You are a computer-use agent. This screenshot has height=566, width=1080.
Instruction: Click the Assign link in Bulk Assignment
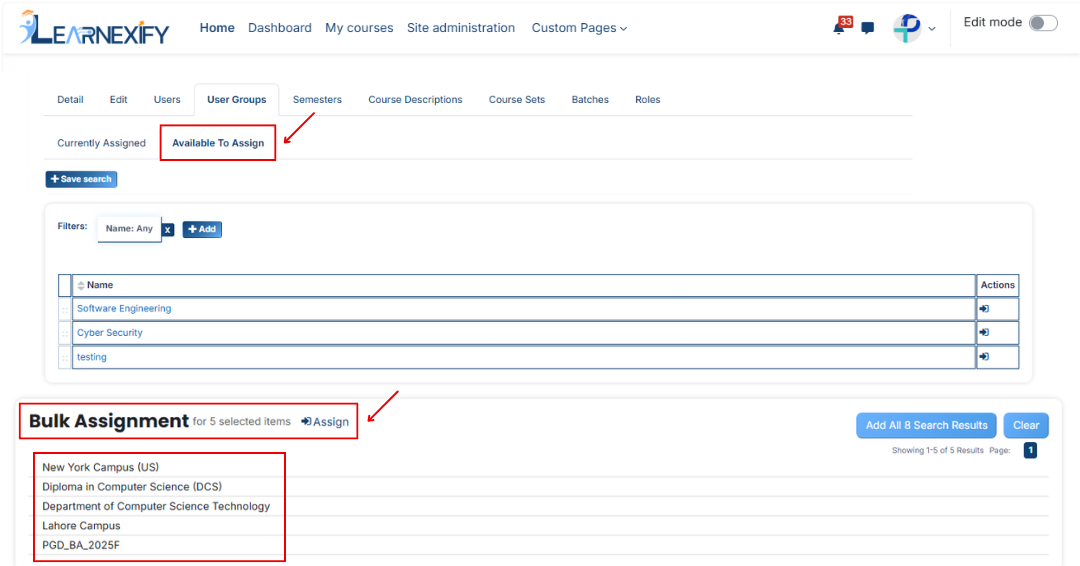pyautogui.click(x=325, y=421)
